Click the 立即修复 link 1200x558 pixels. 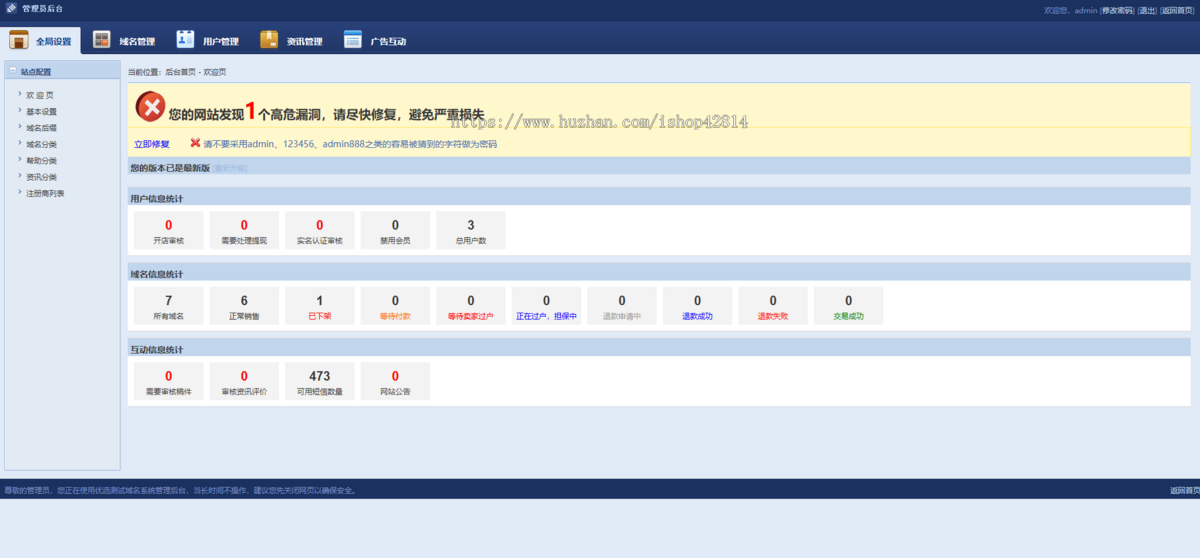point(152,144)
